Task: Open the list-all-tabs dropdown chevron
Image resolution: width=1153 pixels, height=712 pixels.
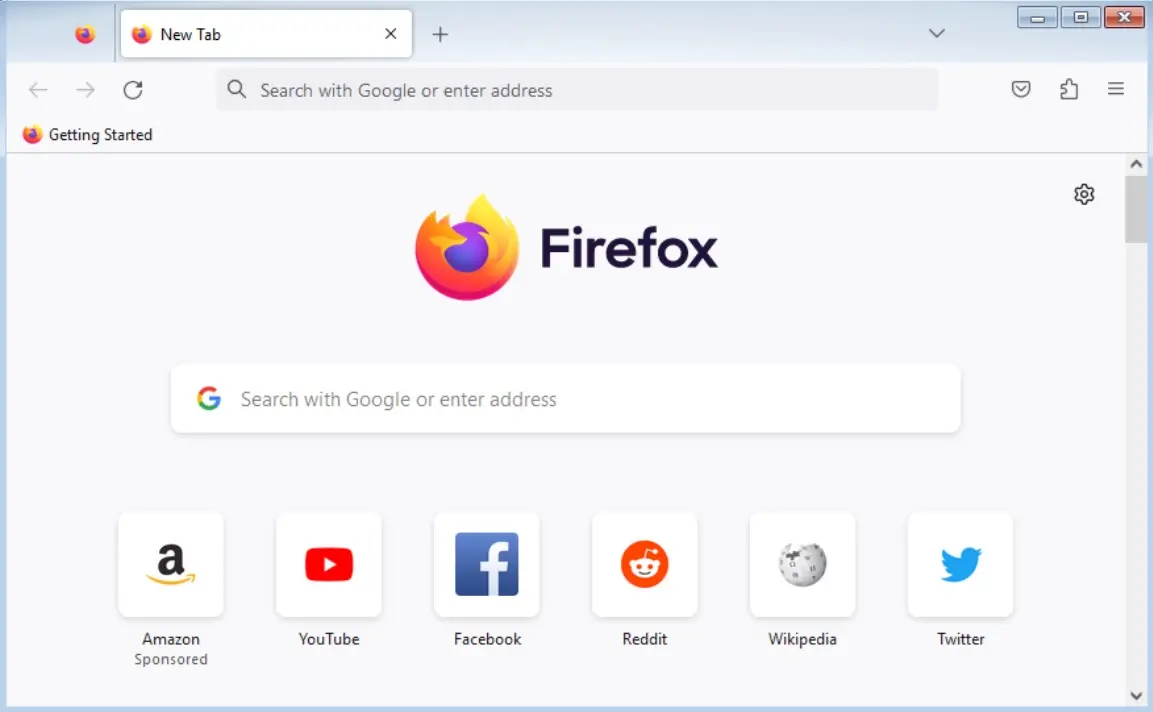Action: 937,33
